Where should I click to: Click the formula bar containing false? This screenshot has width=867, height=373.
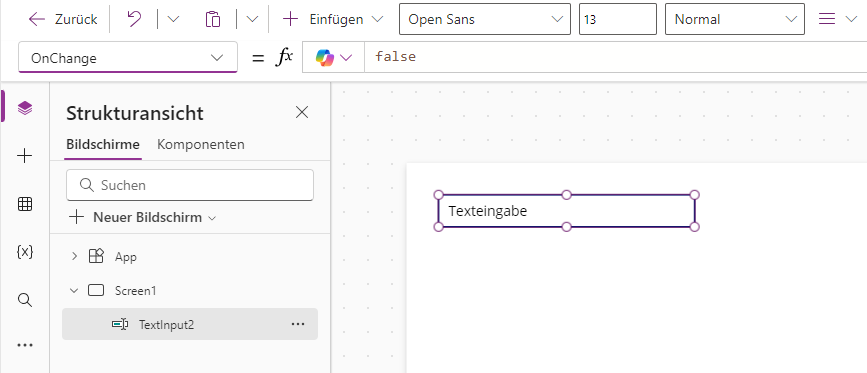coord(615,57)
